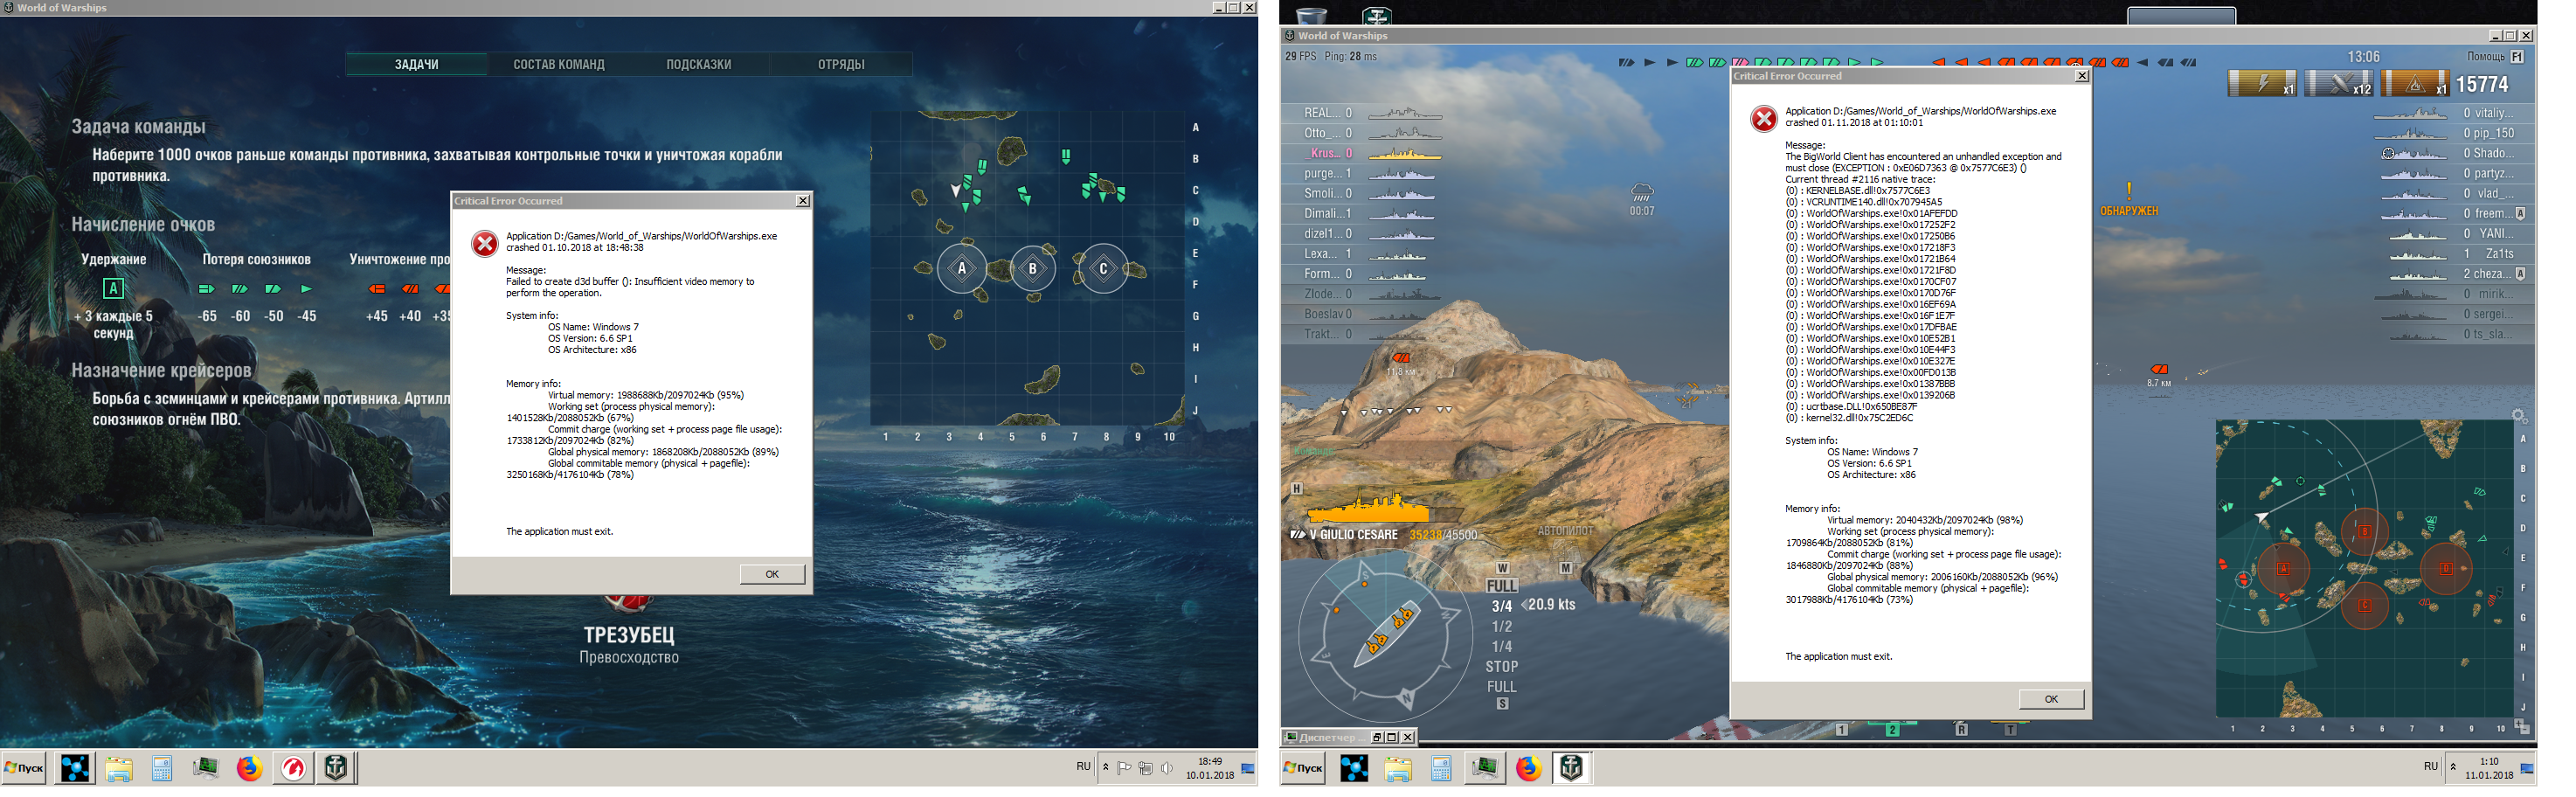
Task: Open the ПОДСКАЗКИ tab
Action: (x=698, y=64)
